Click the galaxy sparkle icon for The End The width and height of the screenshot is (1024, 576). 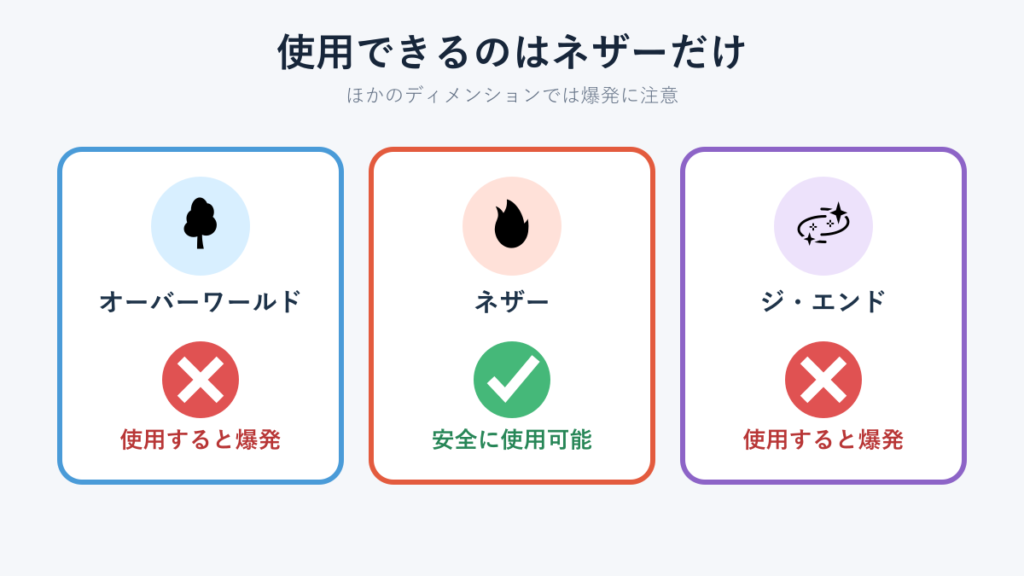(823, 224)
